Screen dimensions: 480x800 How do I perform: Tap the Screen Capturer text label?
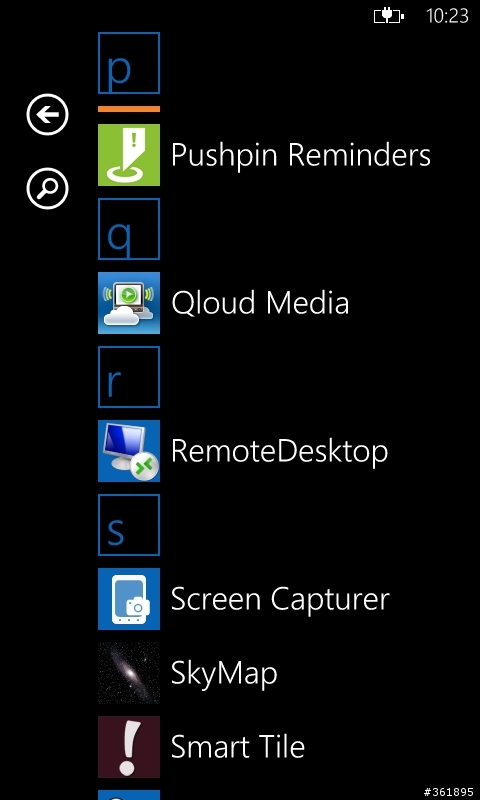(280, 599)
